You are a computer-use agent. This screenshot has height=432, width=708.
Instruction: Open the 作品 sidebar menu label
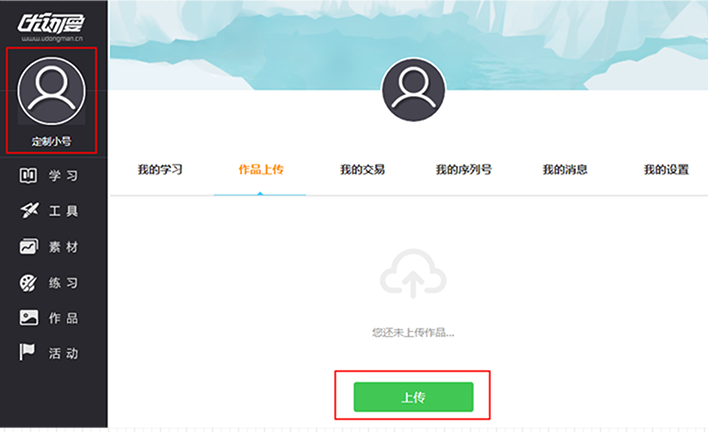tap(63, 318)
